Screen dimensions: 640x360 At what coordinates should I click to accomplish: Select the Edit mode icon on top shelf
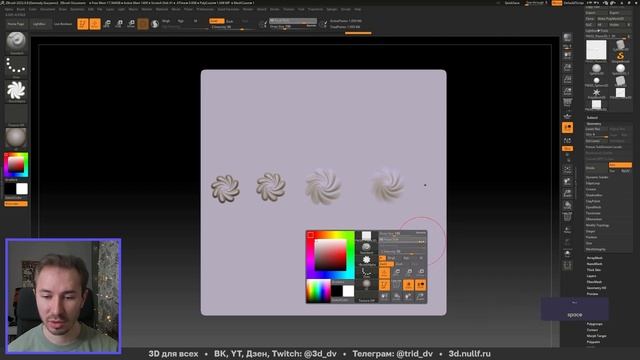[x=82, y=24]
